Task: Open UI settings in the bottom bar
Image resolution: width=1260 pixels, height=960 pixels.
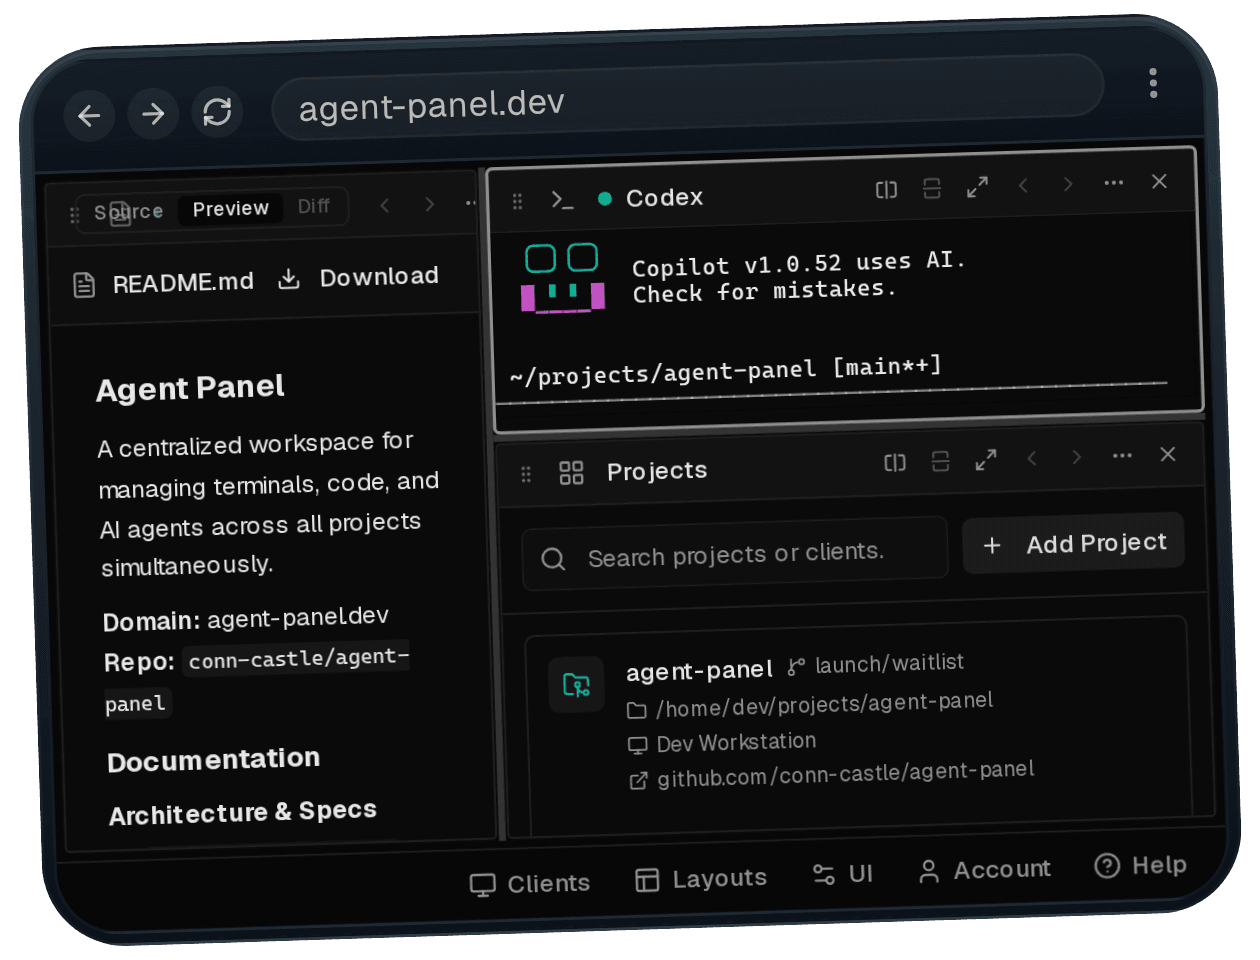Action: click(843, 875)
